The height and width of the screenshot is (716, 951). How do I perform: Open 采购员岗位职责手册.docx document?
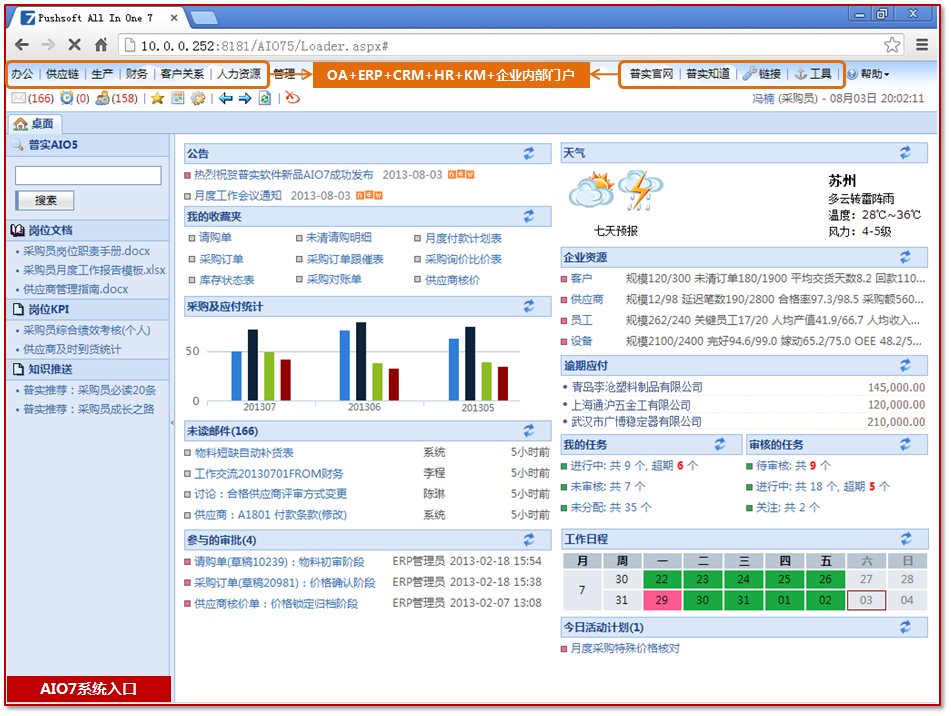tap(86, 251)
